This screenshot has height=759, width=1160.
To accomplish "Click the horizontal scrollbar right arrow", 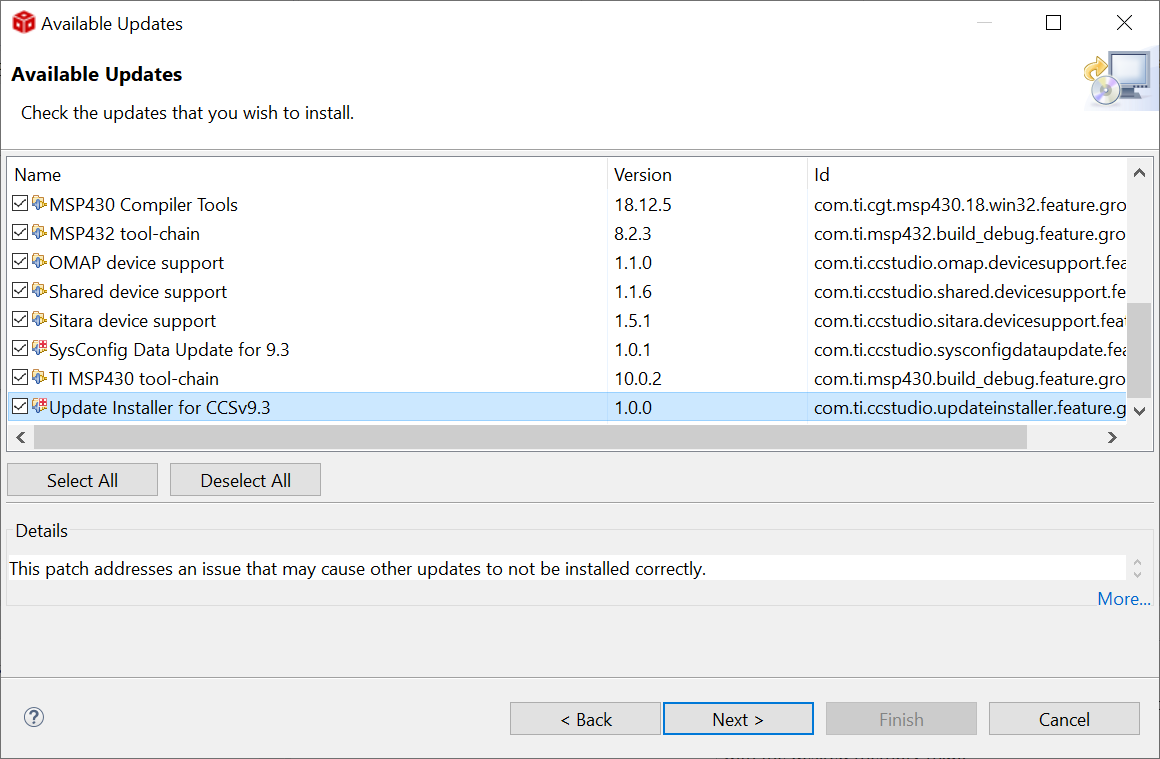I will point(1112,437).
